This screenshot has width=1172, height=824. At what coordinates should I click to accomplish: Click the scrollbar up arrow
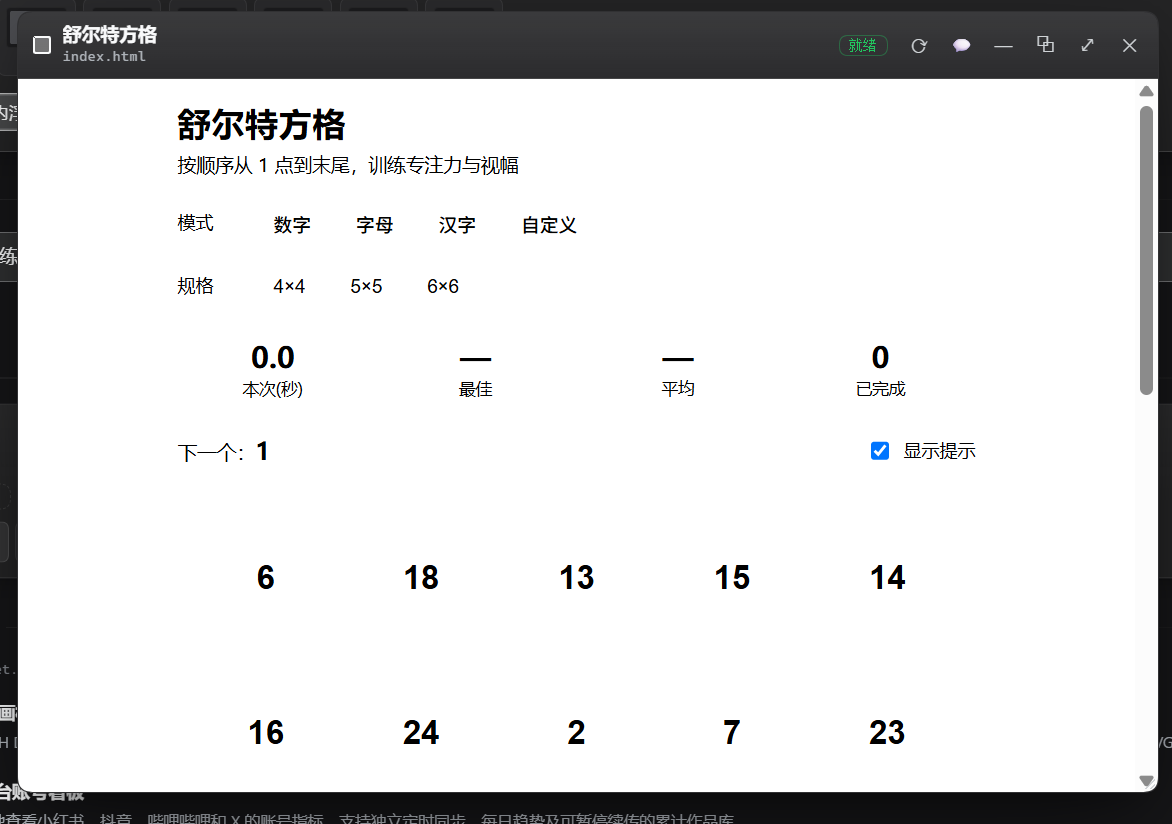(x=1146, y=91)
